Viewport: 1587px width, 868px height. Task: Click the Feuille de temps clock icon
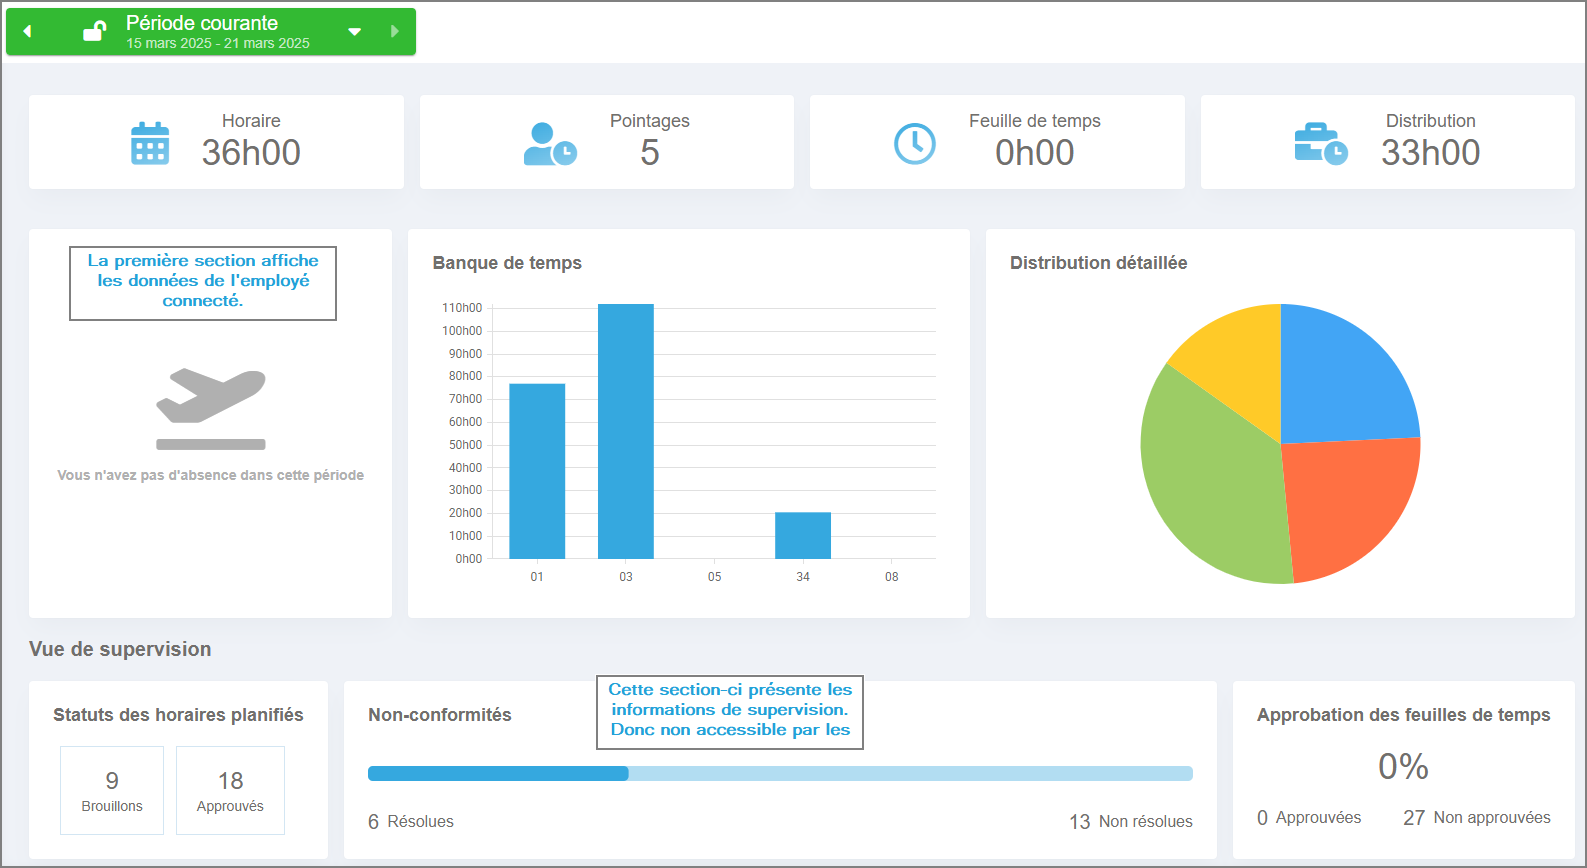(914, 144)
